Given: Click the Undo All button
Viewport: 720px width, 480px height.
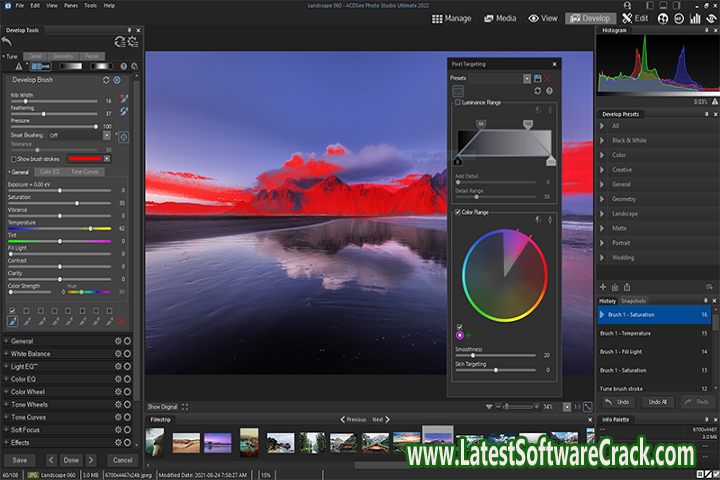Looking at the screenshot, I should tap(658, 401).
